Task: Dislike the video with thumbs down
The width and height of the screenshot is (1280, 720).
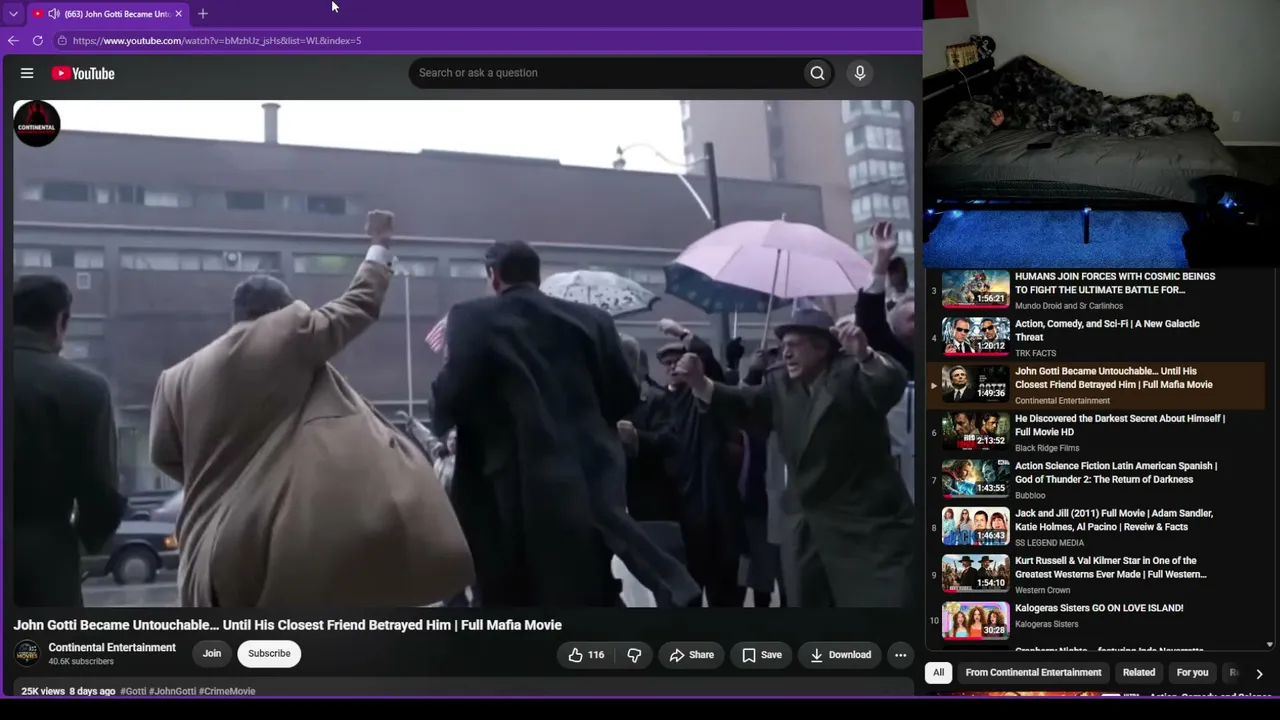Action: (634, 655)
